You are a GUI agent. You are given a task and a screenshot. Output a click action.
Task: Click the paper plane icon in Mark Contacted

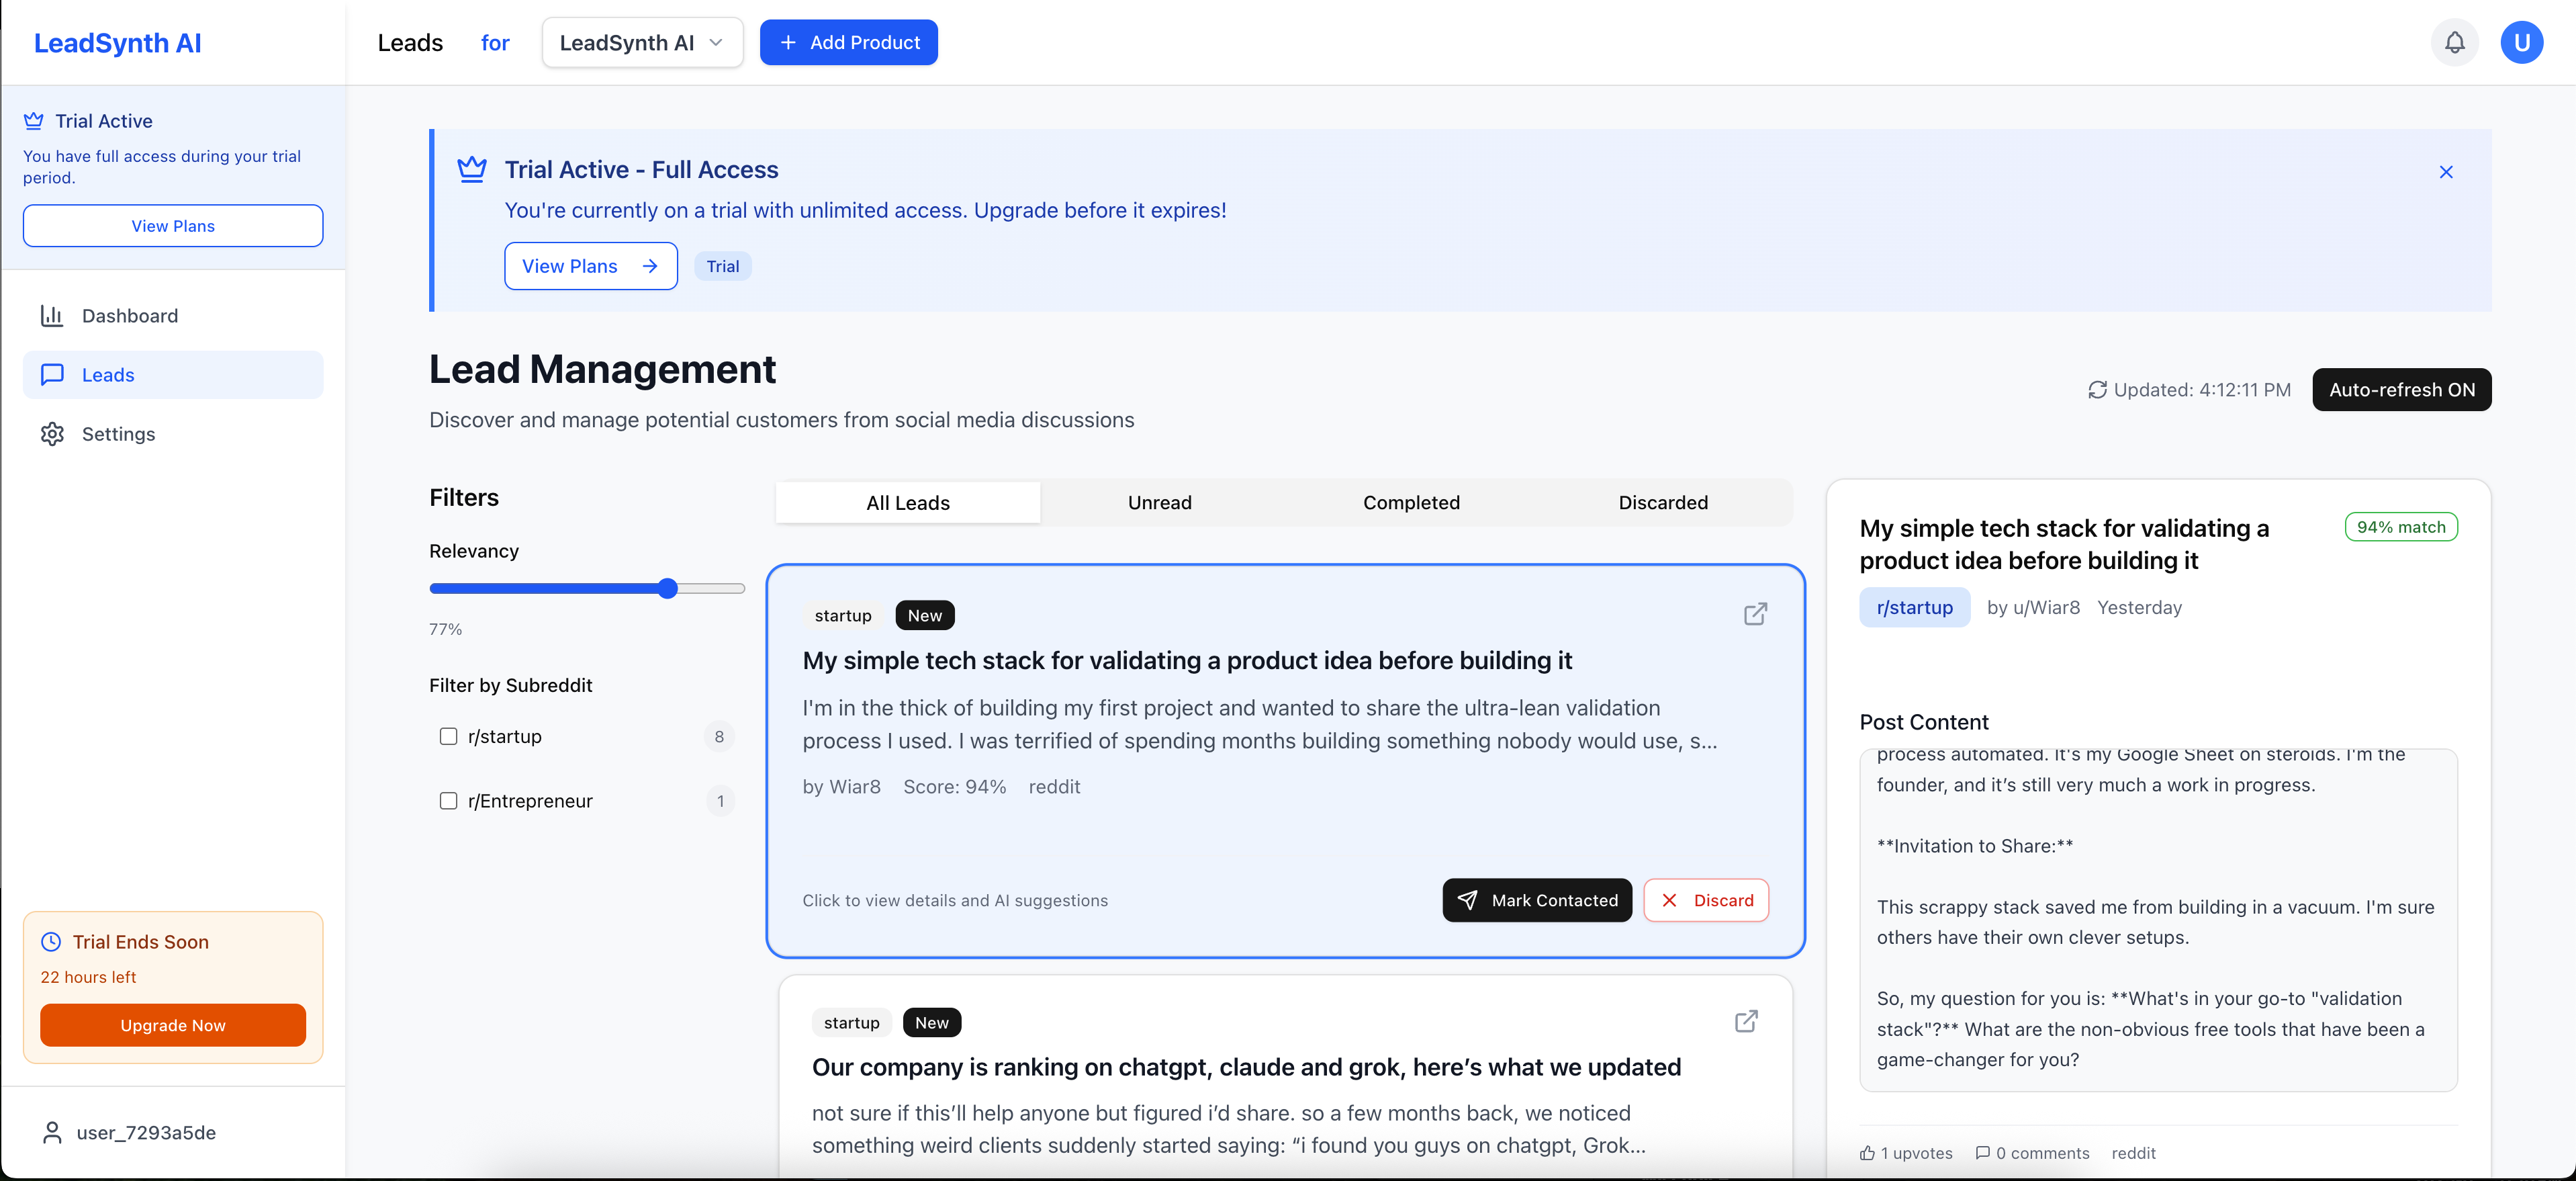coord(1467,900)
